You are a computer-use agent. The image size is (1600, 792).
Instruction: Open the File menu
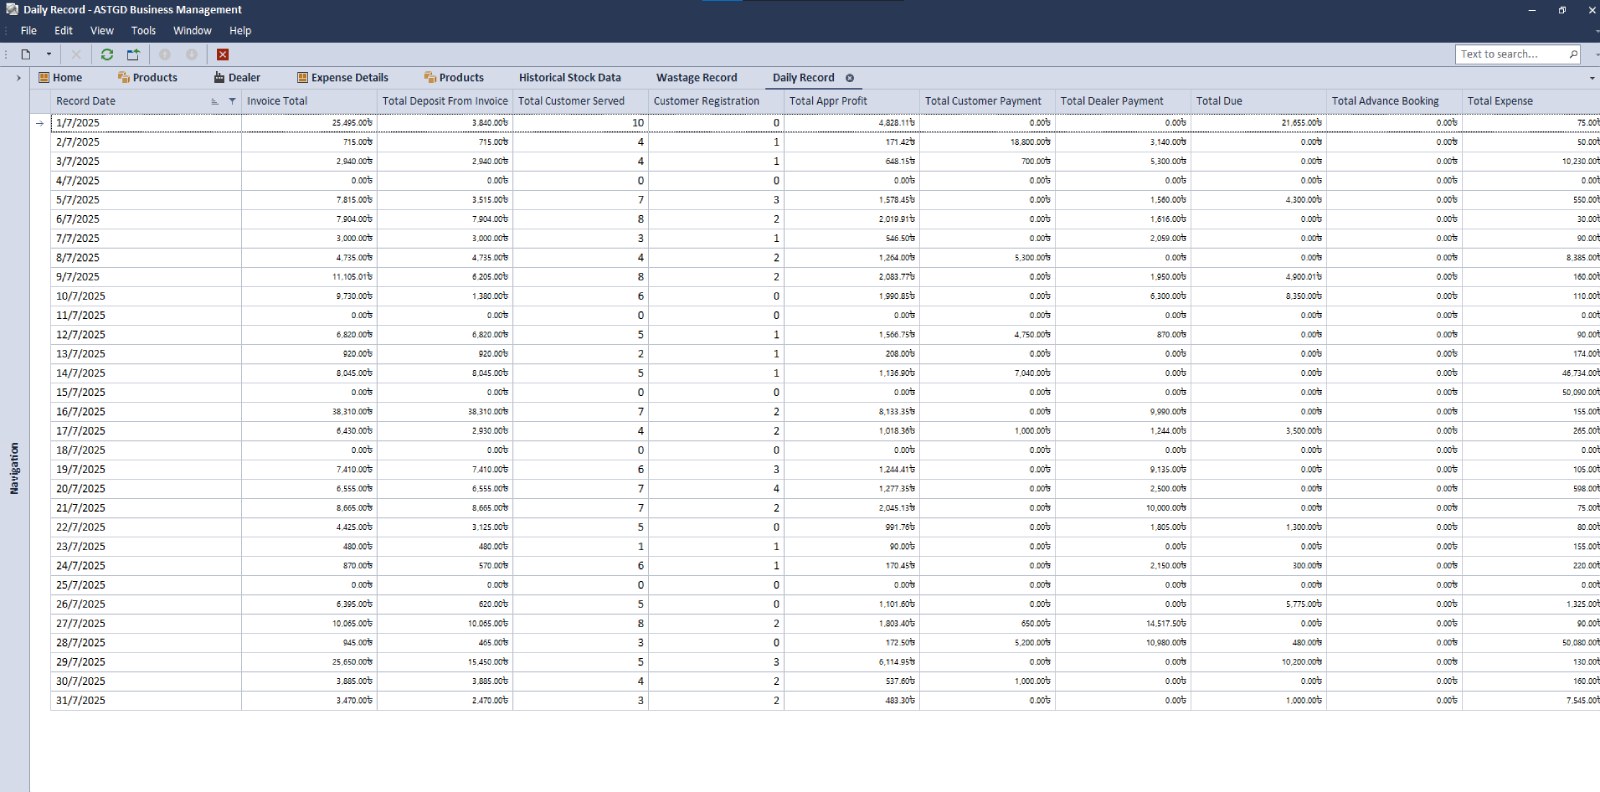tap(29, 31)
